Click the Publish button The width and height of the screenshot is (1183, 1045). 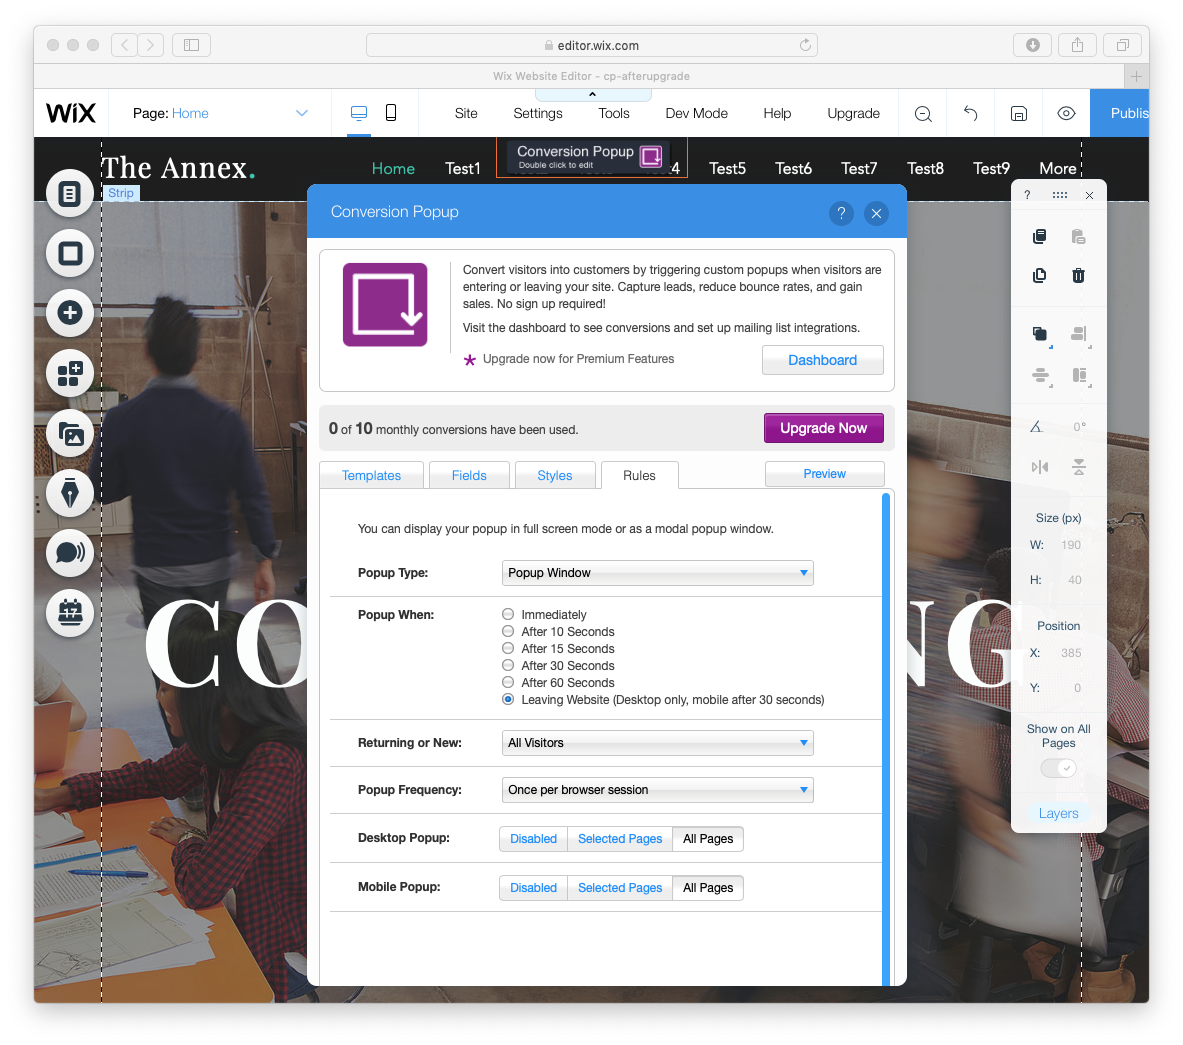coord(1120,113)
